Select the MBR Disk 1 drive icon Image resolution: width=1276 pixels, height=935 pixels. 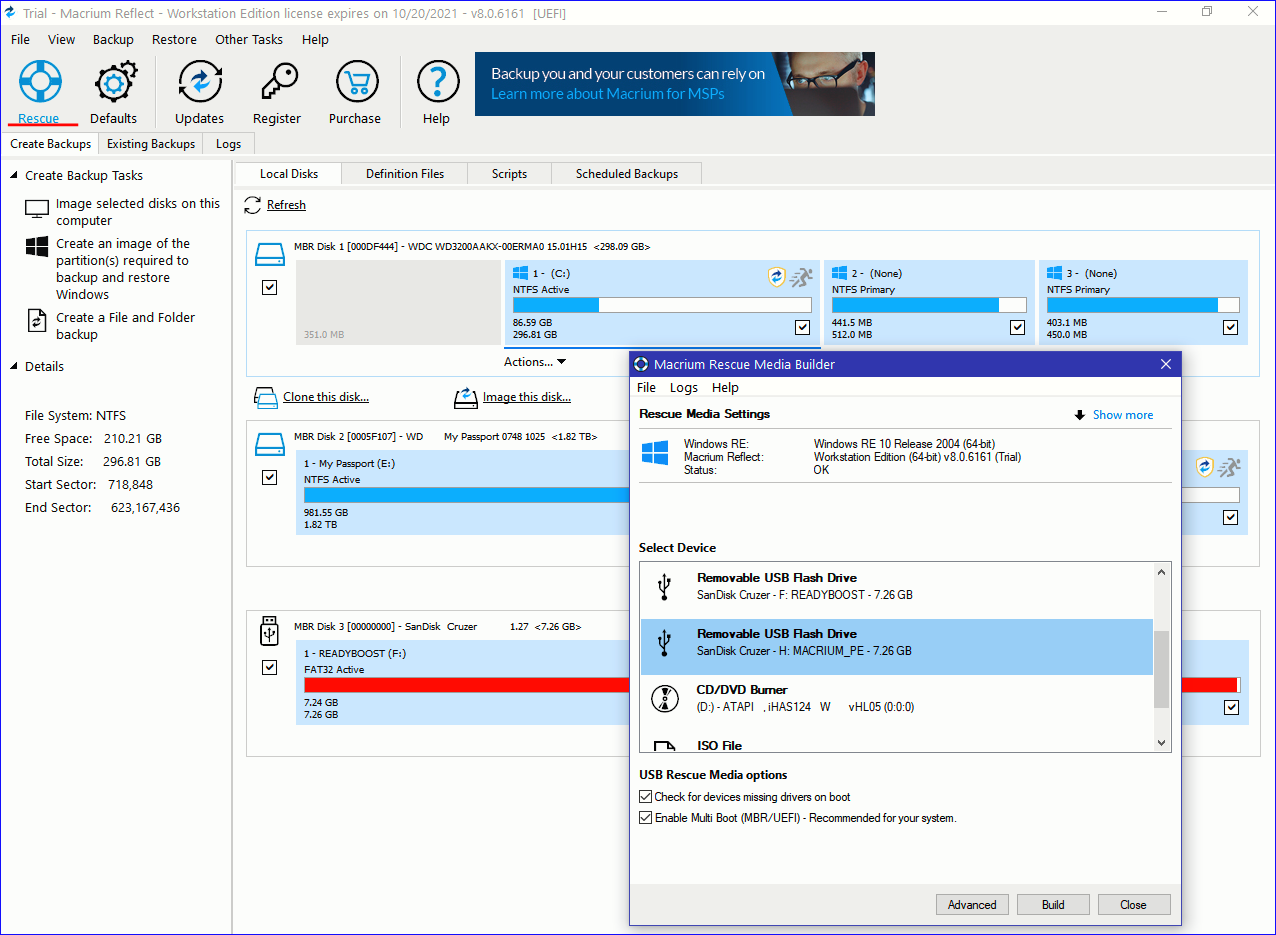pos(270,254)
